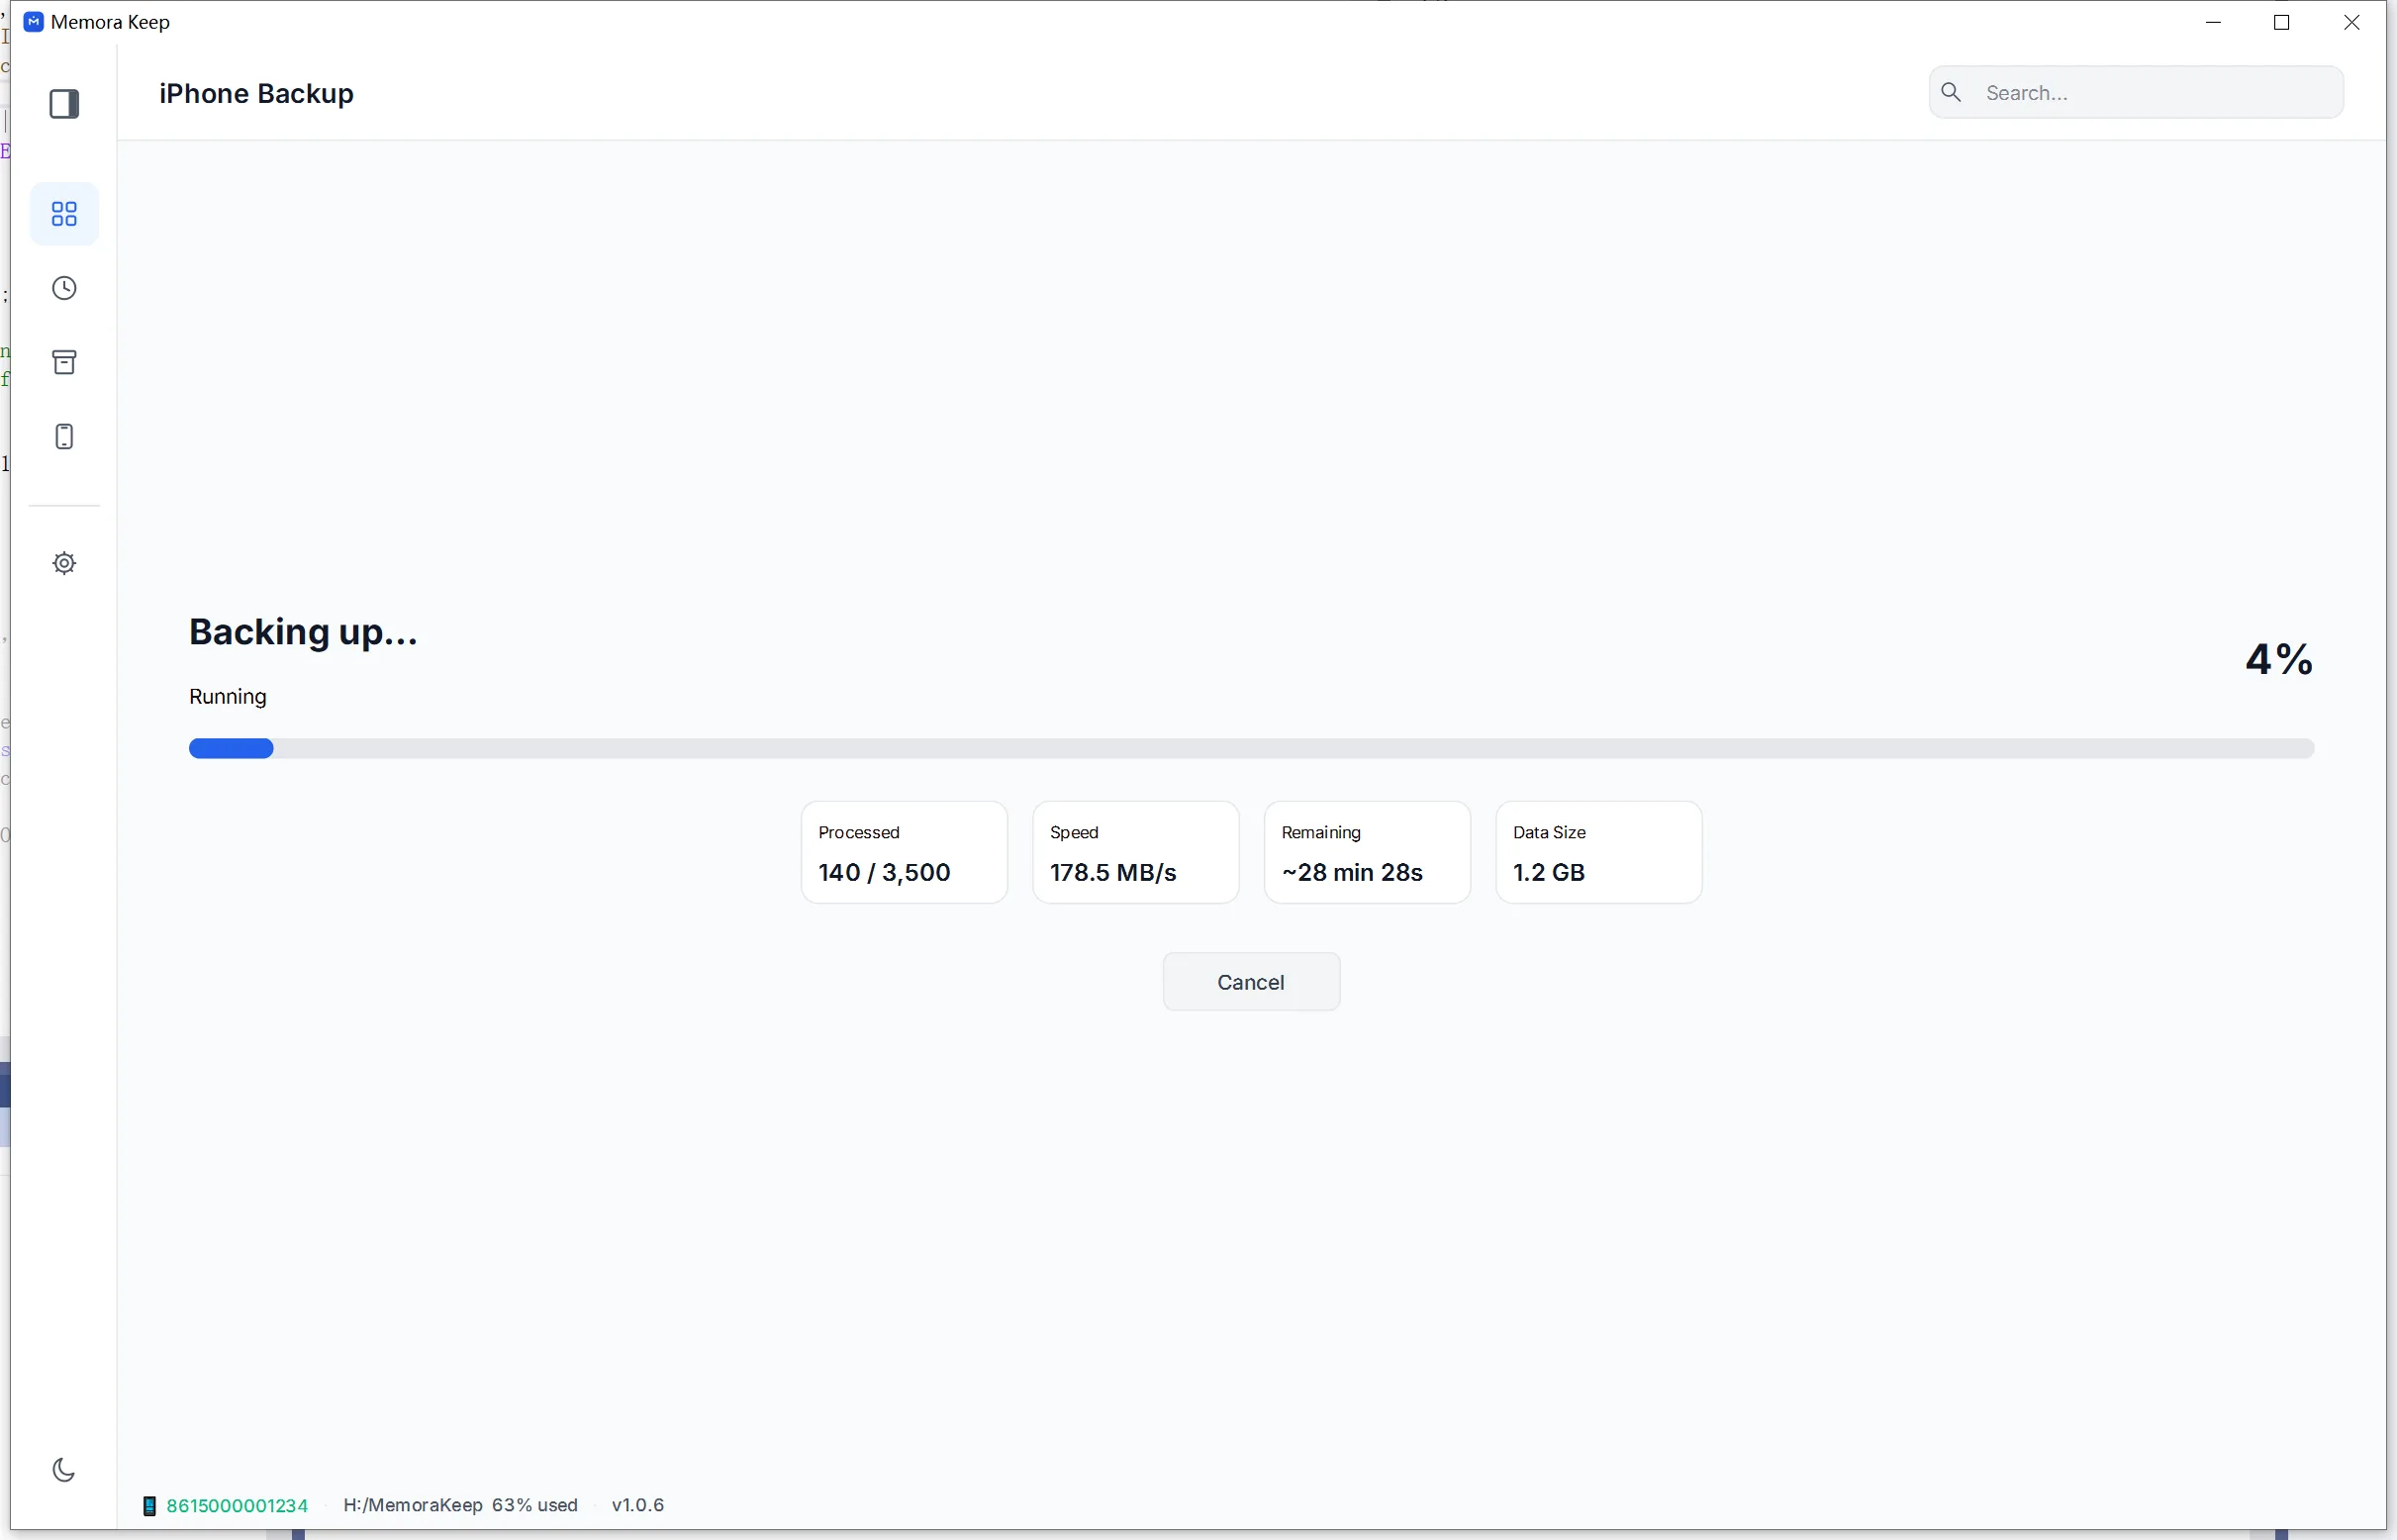Click the 63% used storage indicator
Screen dimensions: 2397x1540
[x=535, y=1506]
